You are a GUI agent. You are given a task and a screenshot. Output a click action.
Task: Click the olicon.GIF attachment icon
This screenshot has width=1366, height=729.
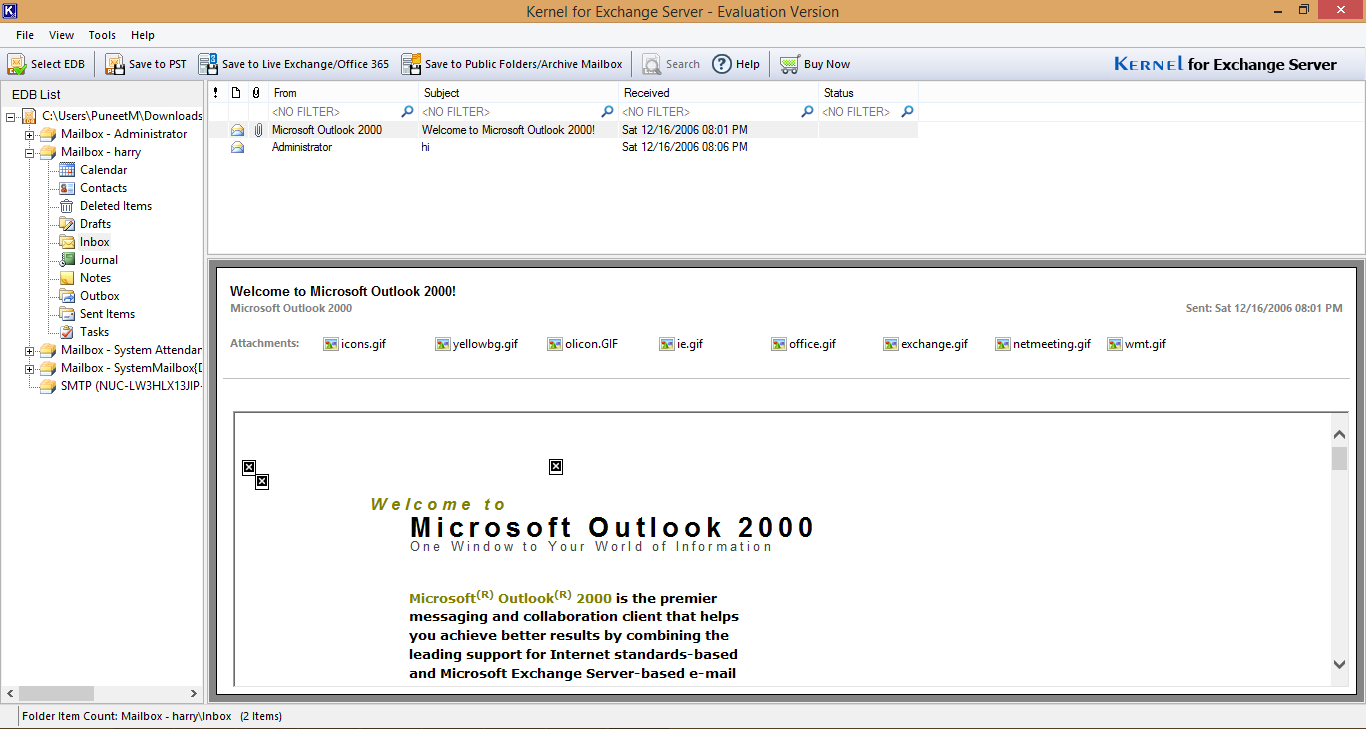pyautogui.click(x=555, y=344)
